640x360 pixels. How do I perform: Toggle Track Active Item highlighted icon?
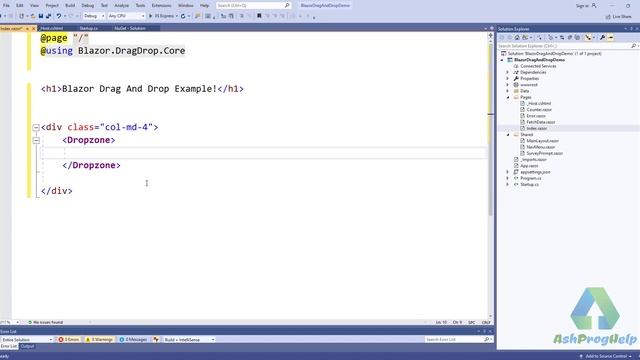click(x=588, y=38)
